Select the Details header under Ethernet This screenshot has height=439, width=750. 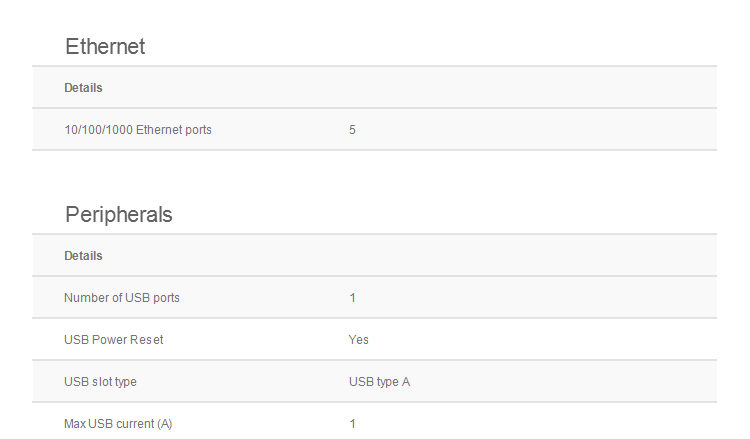tap(83, 88)
